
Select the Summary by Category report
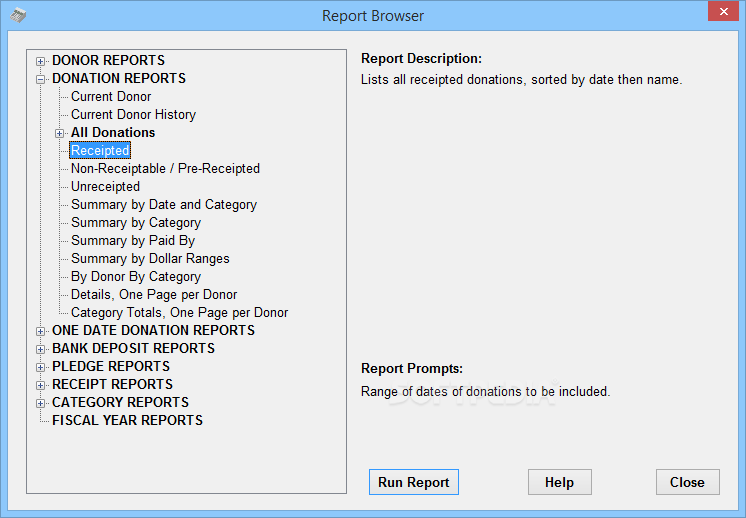pyautogui.click(x=136, y=223)
